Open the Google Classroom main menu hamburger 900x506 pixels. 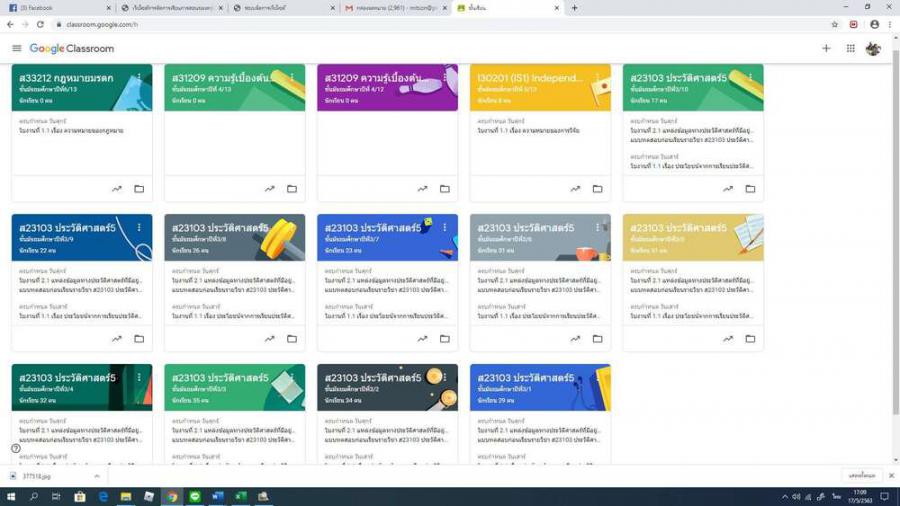click(x=16, y=48)
